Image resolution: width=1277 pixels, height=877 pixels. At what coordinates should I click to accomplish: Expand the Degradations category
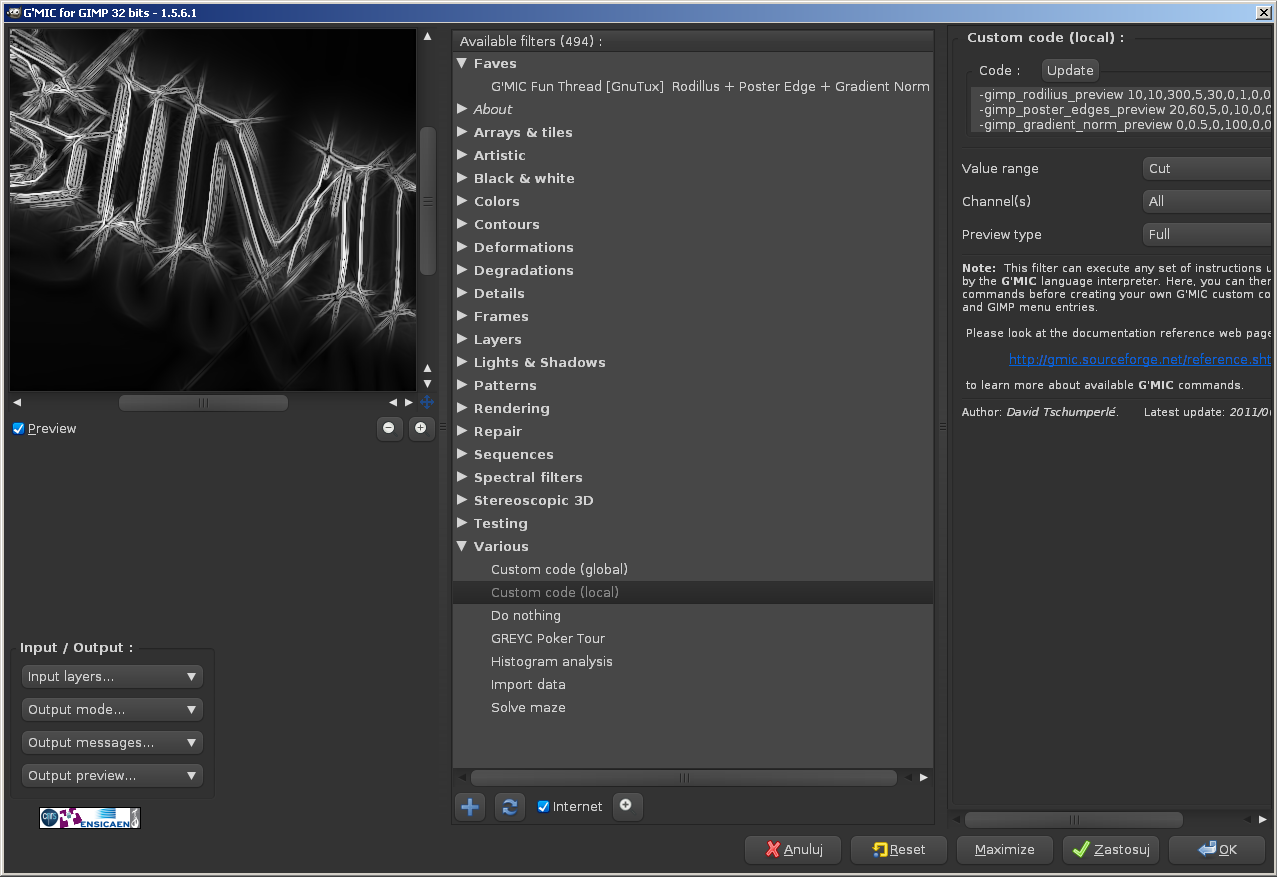(462, 270)
